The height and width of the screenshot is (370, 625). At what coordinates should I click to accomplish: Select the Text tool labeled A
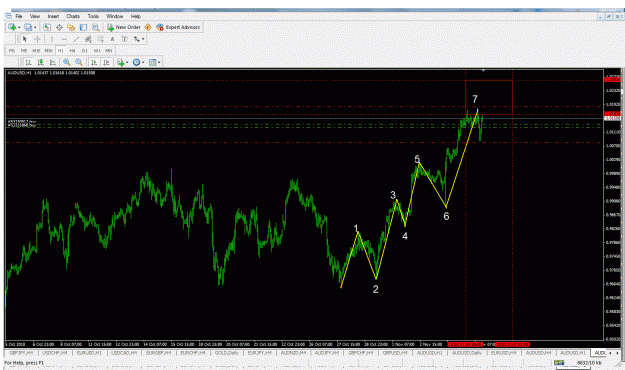(112, 39)
